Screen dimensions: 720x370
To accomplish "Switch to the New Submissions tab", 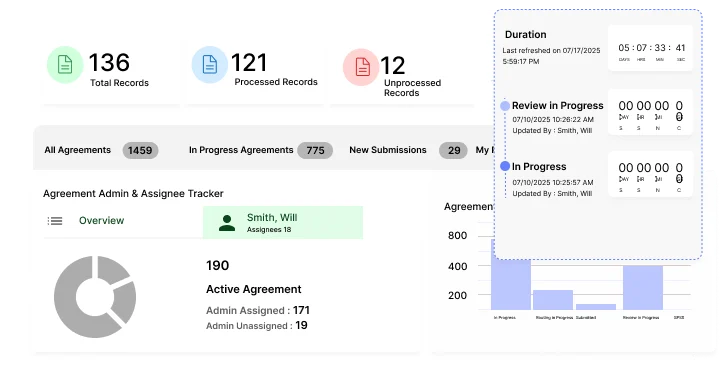I will pyautogui.click(x=388, y=150).
